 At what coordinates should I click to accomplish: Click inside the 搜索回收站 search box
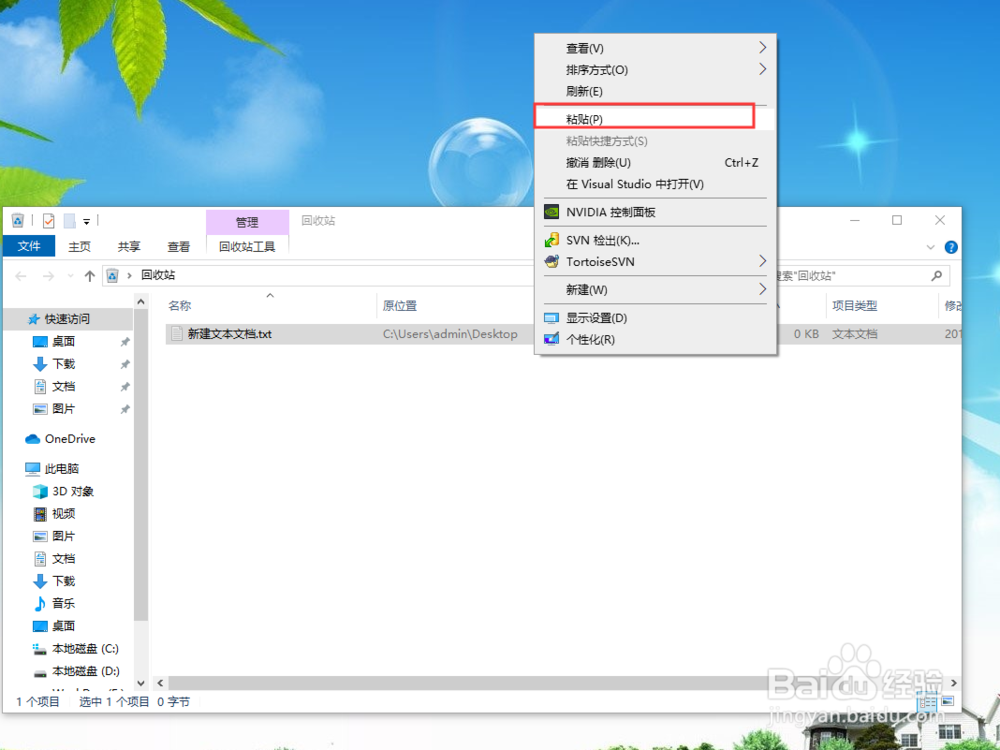860,274
